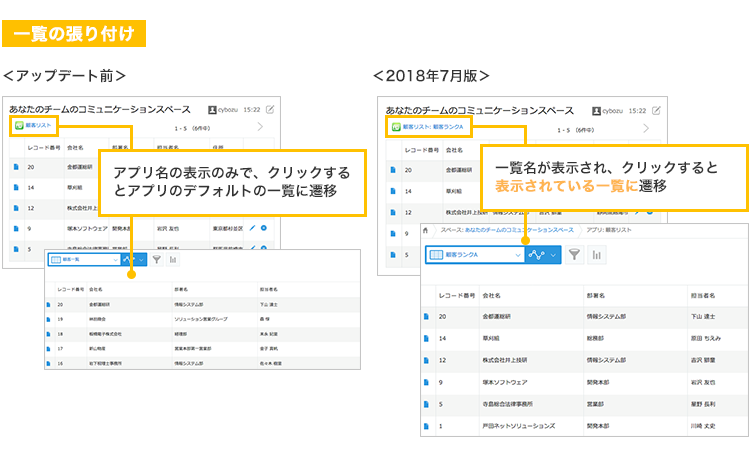750x460 pixels.
Task: Click the filter funnel icon beside 顧客ランクA view
Action: 575,255
